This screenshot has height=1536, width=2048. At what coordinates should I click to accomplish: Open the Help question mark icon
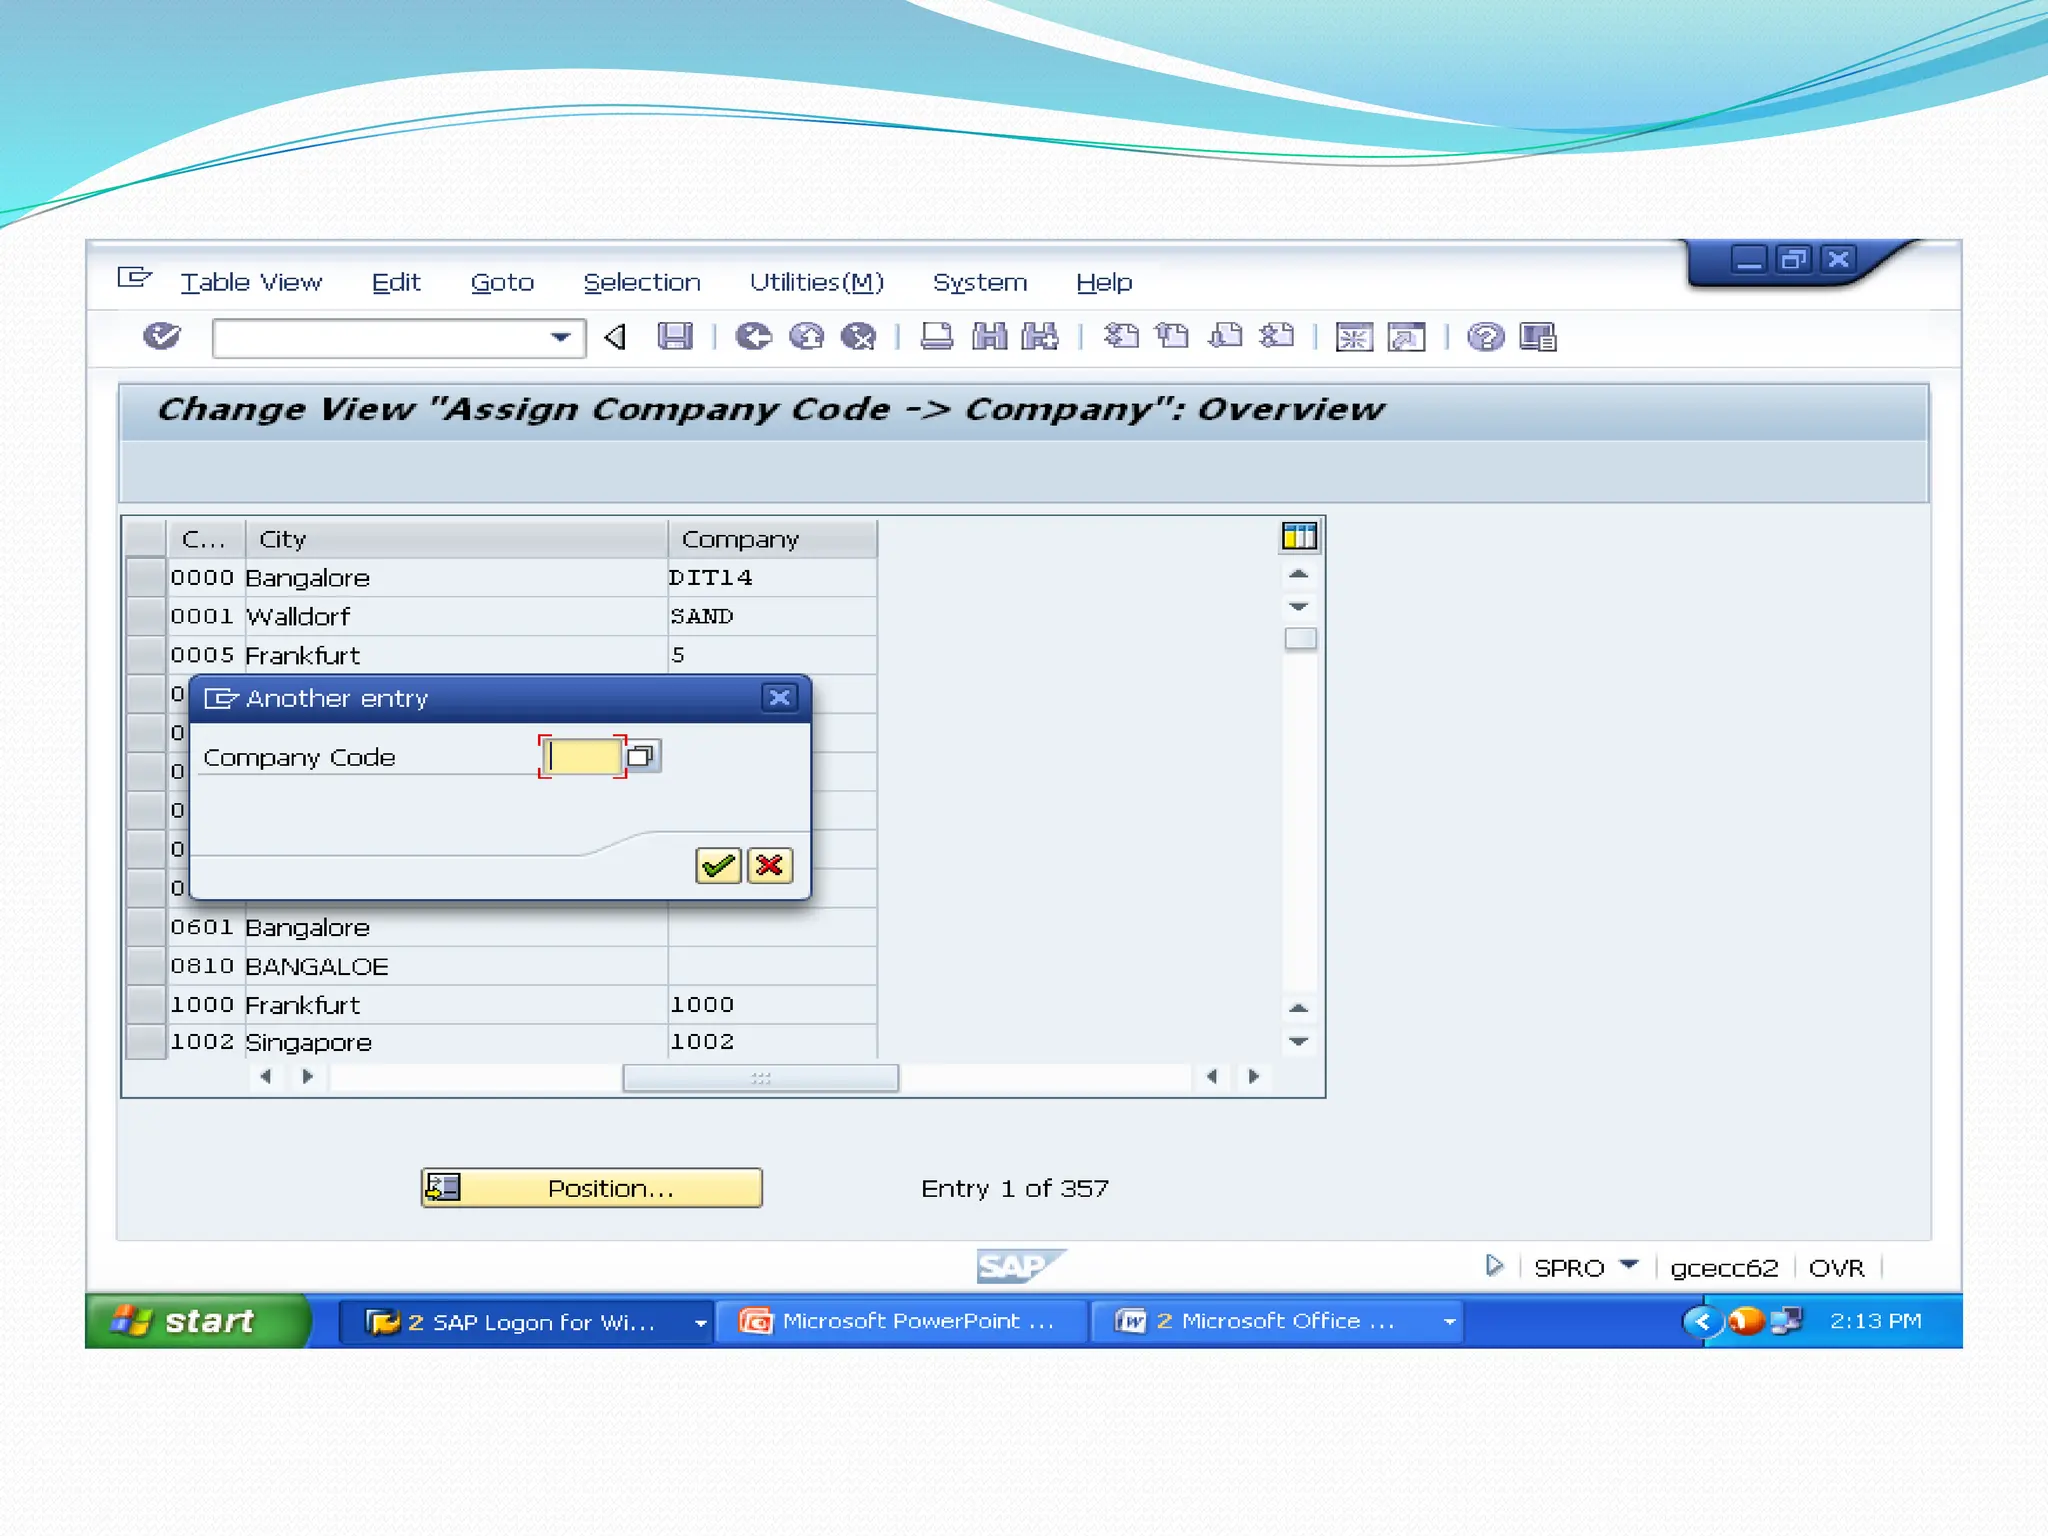click(x=1485, y=337)
